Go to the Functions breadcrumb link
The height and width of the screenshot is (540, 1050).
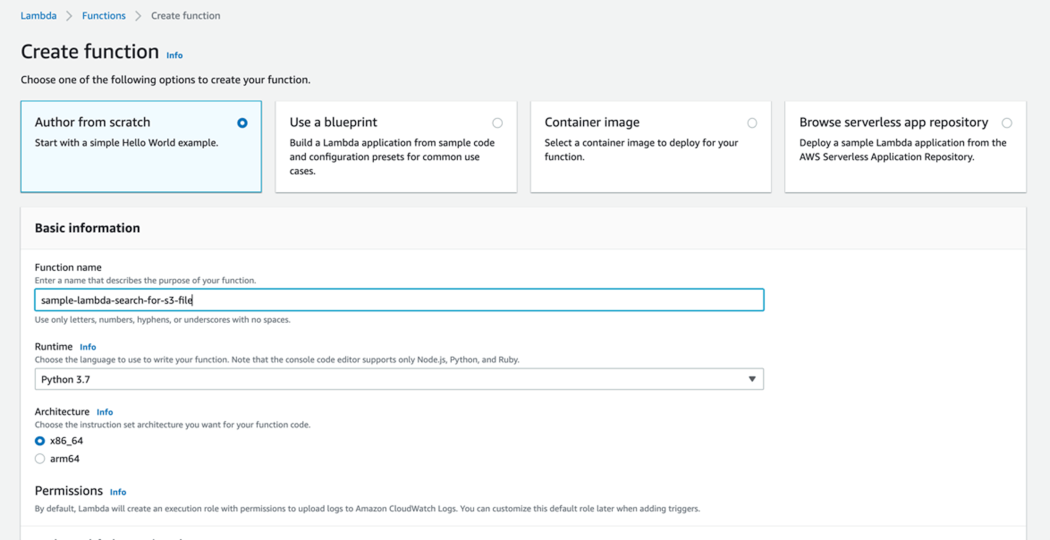coord(103,15)
